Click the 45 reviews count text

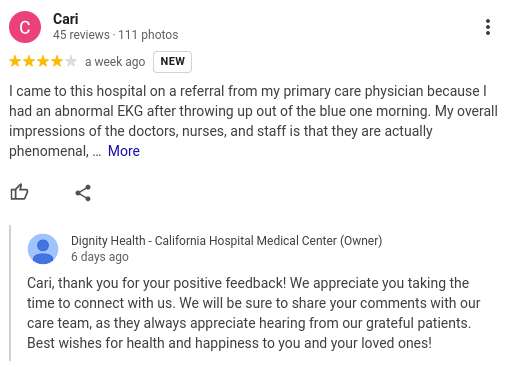81,35
